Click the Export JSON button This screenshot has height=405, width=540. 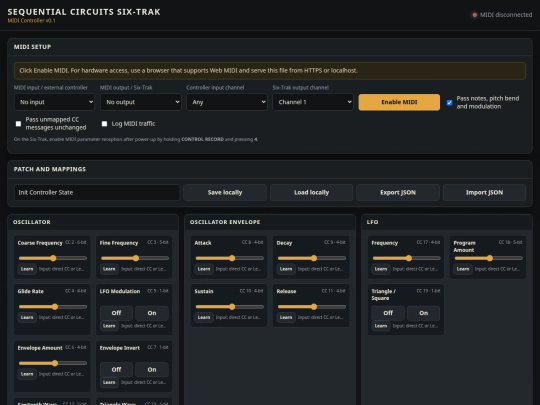[x=398, y=193]
